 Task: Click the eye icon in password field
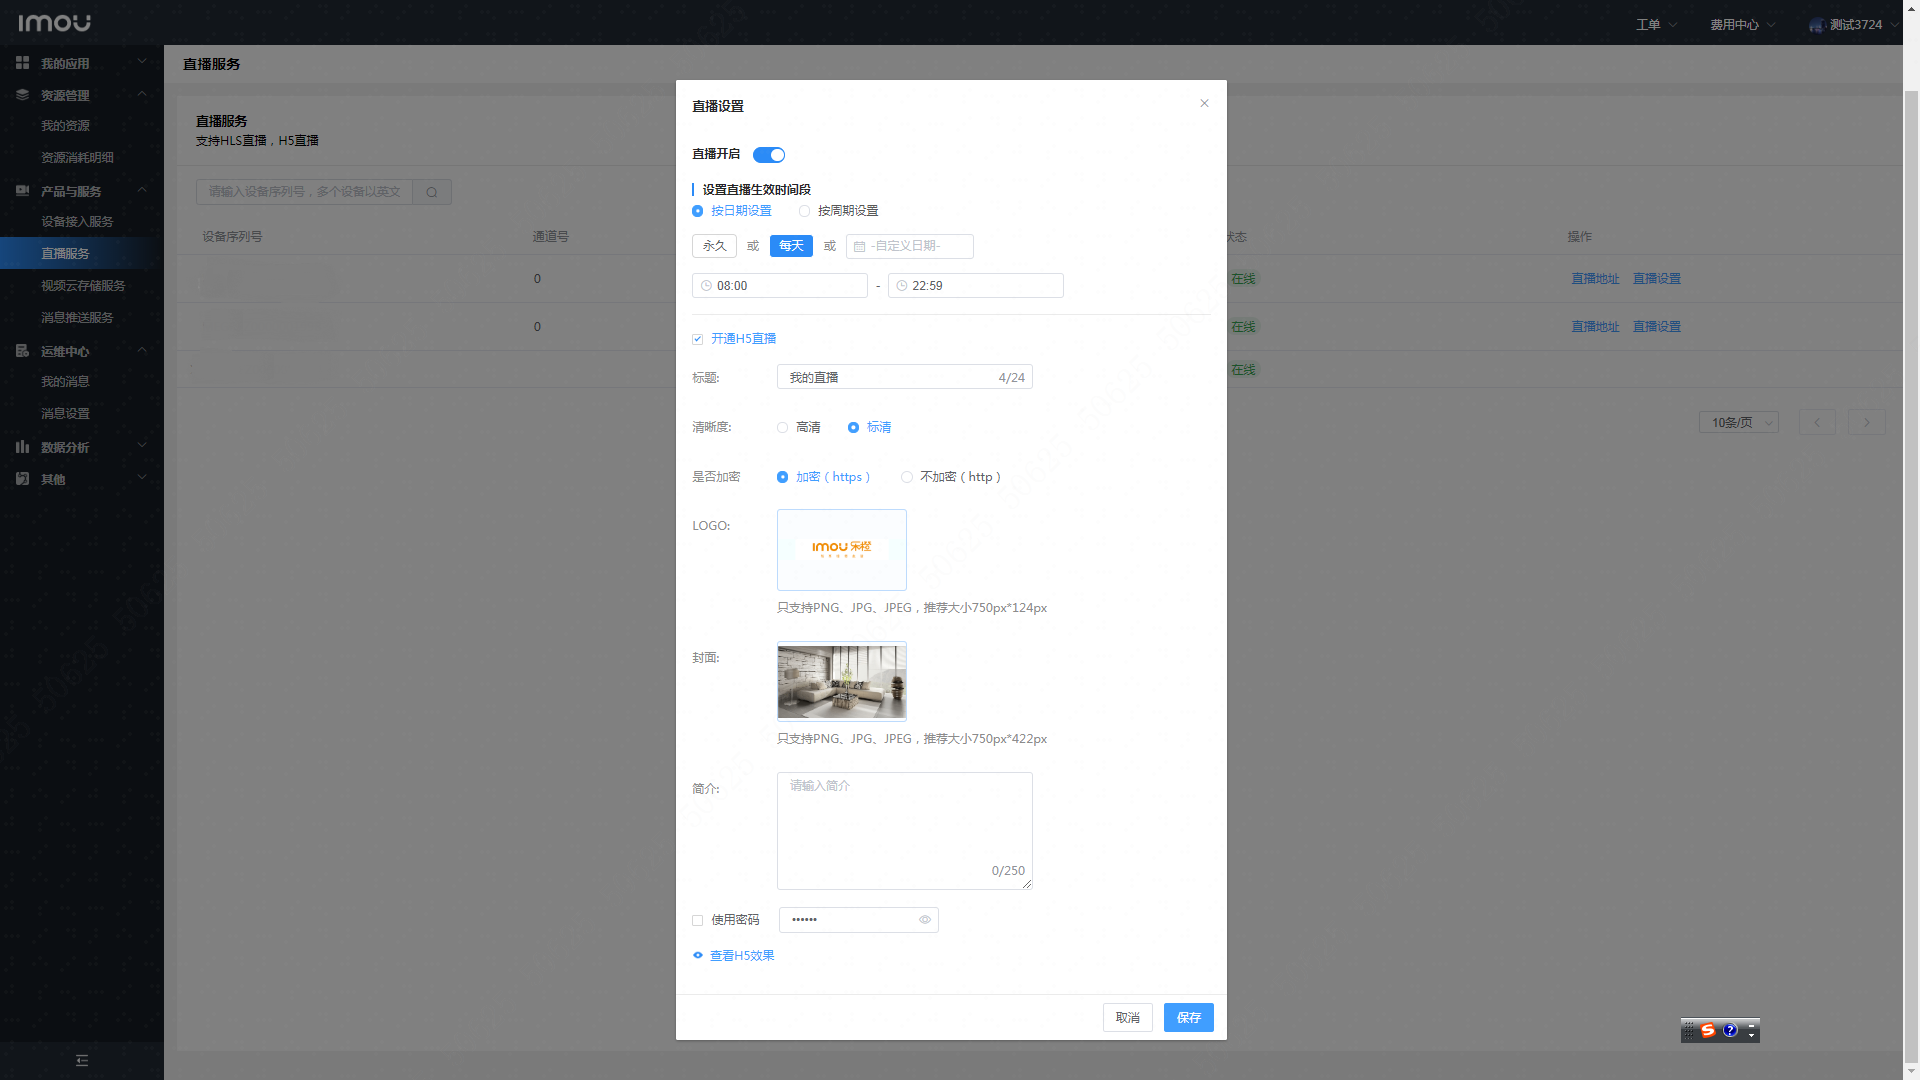click(925, 920)
